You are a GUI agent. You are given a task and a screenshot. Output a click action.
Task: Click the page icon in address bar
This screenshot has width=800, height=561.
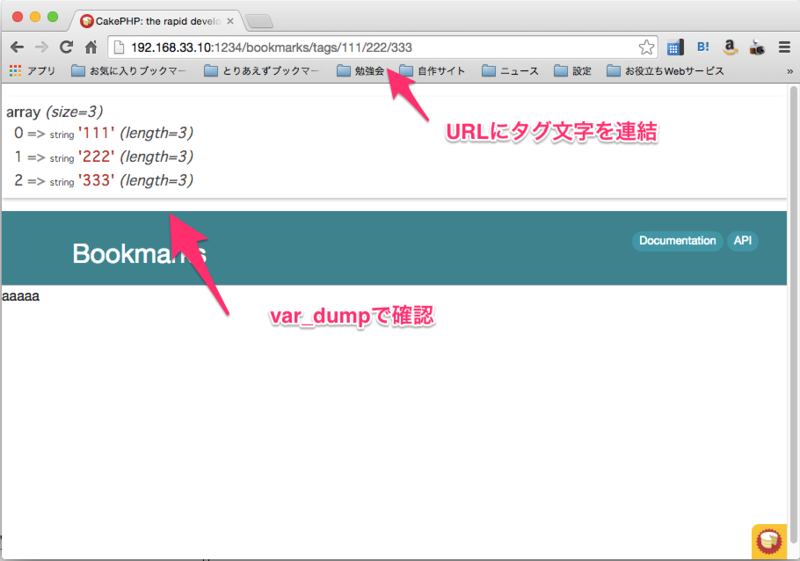pos(119,47)
